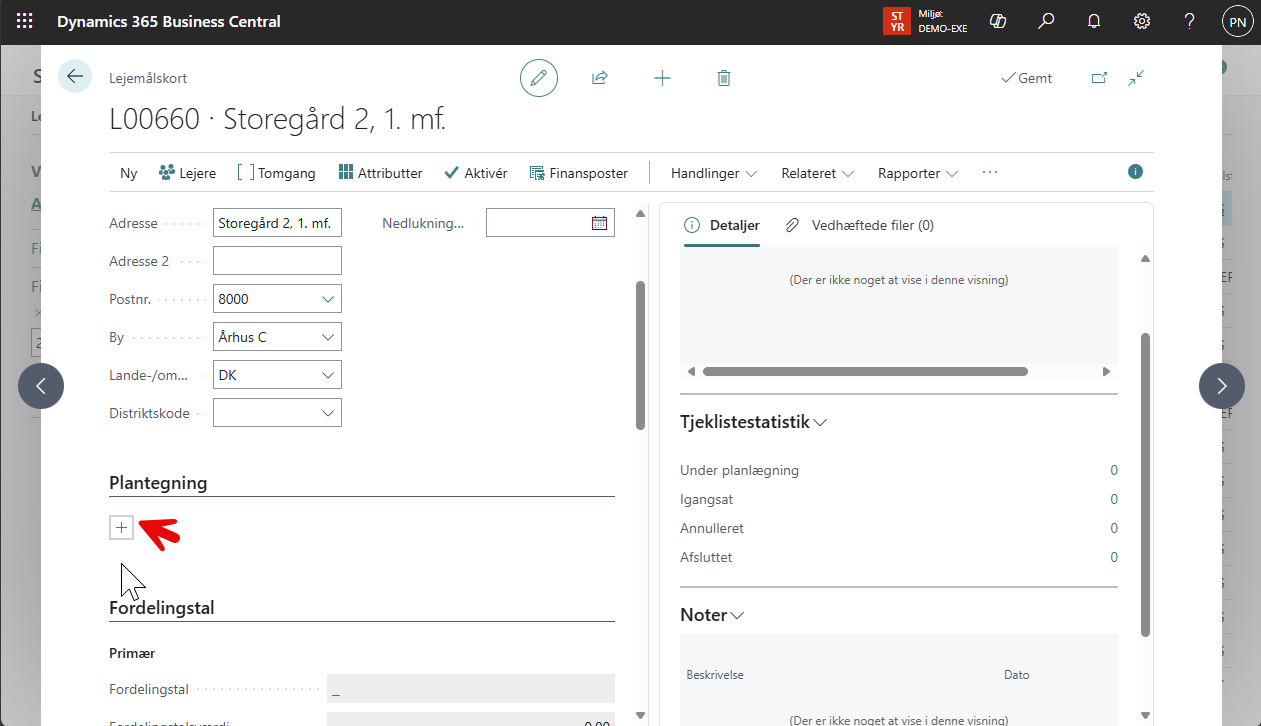Screen dimensions: 1261x726
Task: Click the share icon in header
Action: pyautogui.click(x=600, y=78)
